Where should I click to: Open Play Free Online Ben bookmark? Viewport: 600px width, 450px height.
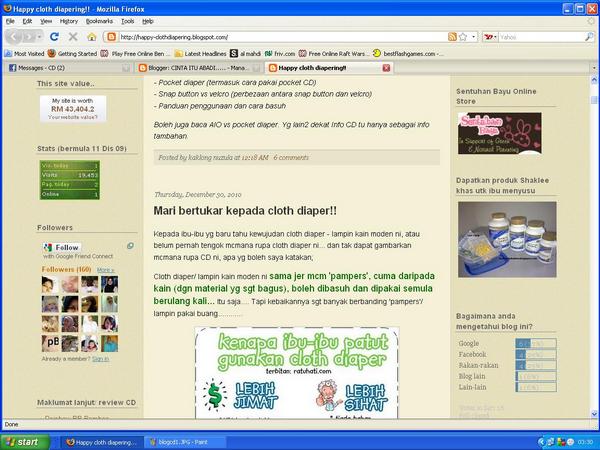pos(135,54)
